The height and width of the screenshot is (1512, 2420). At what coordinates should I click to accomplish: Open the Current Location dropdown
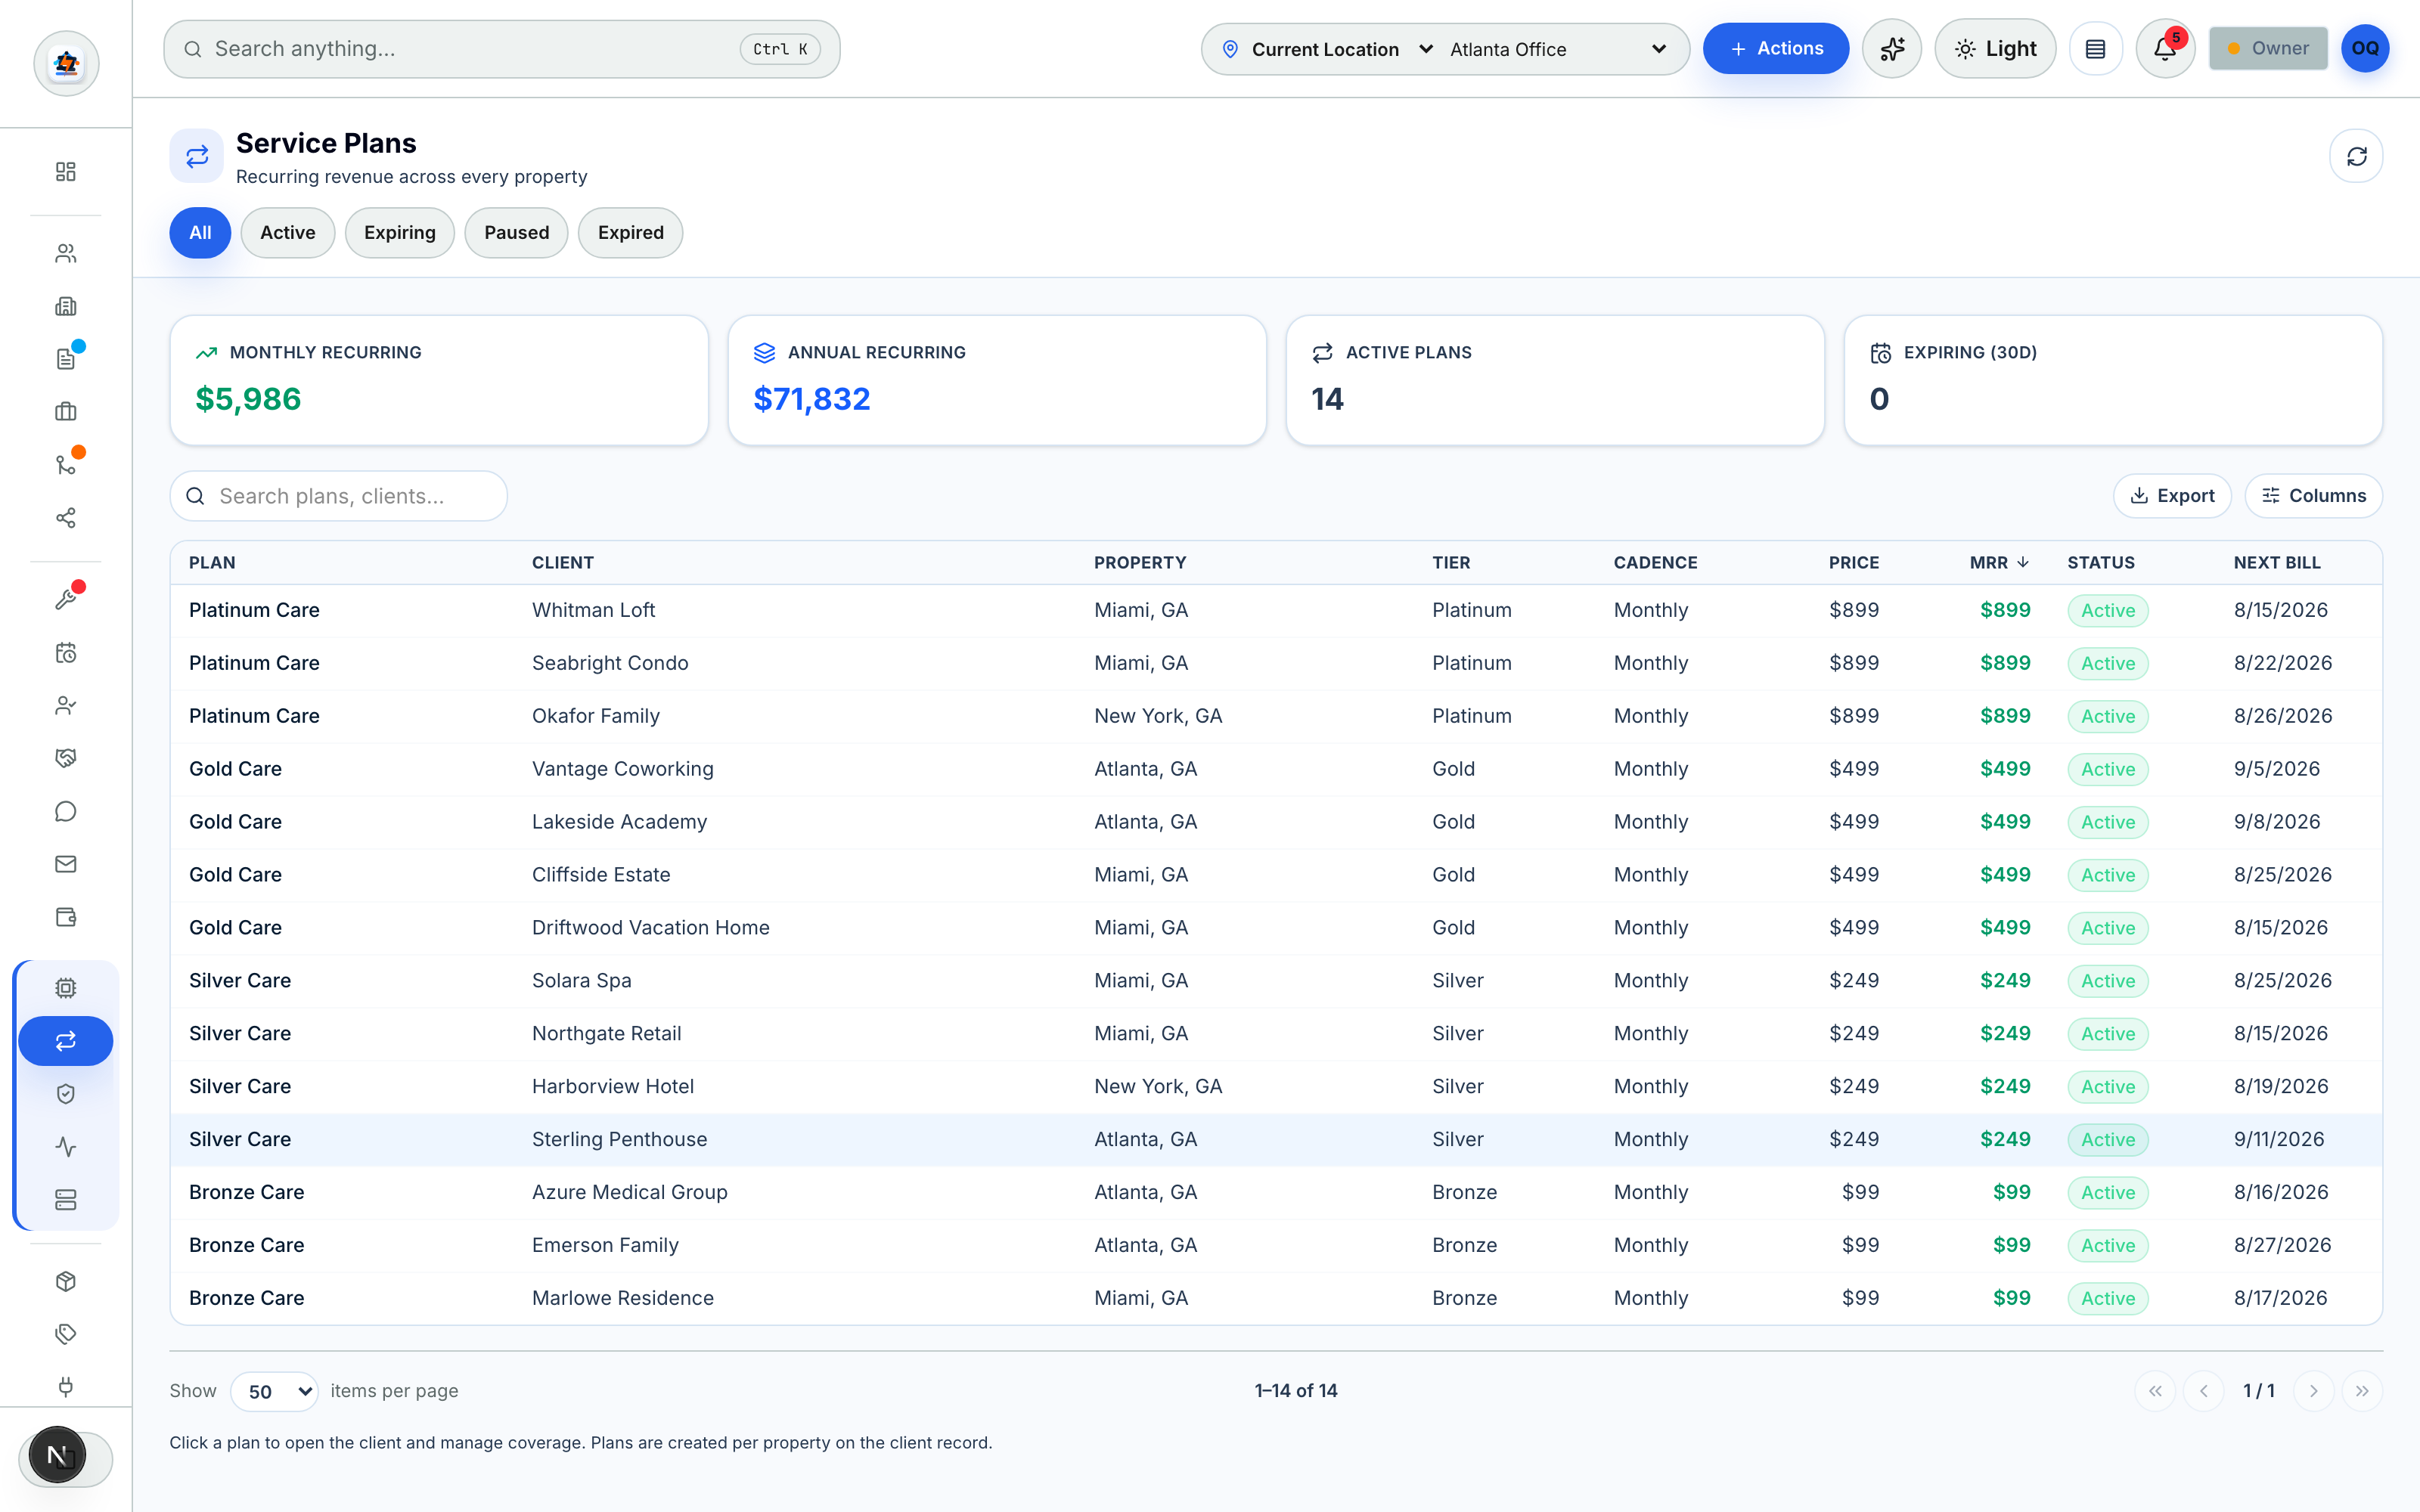1342,49
